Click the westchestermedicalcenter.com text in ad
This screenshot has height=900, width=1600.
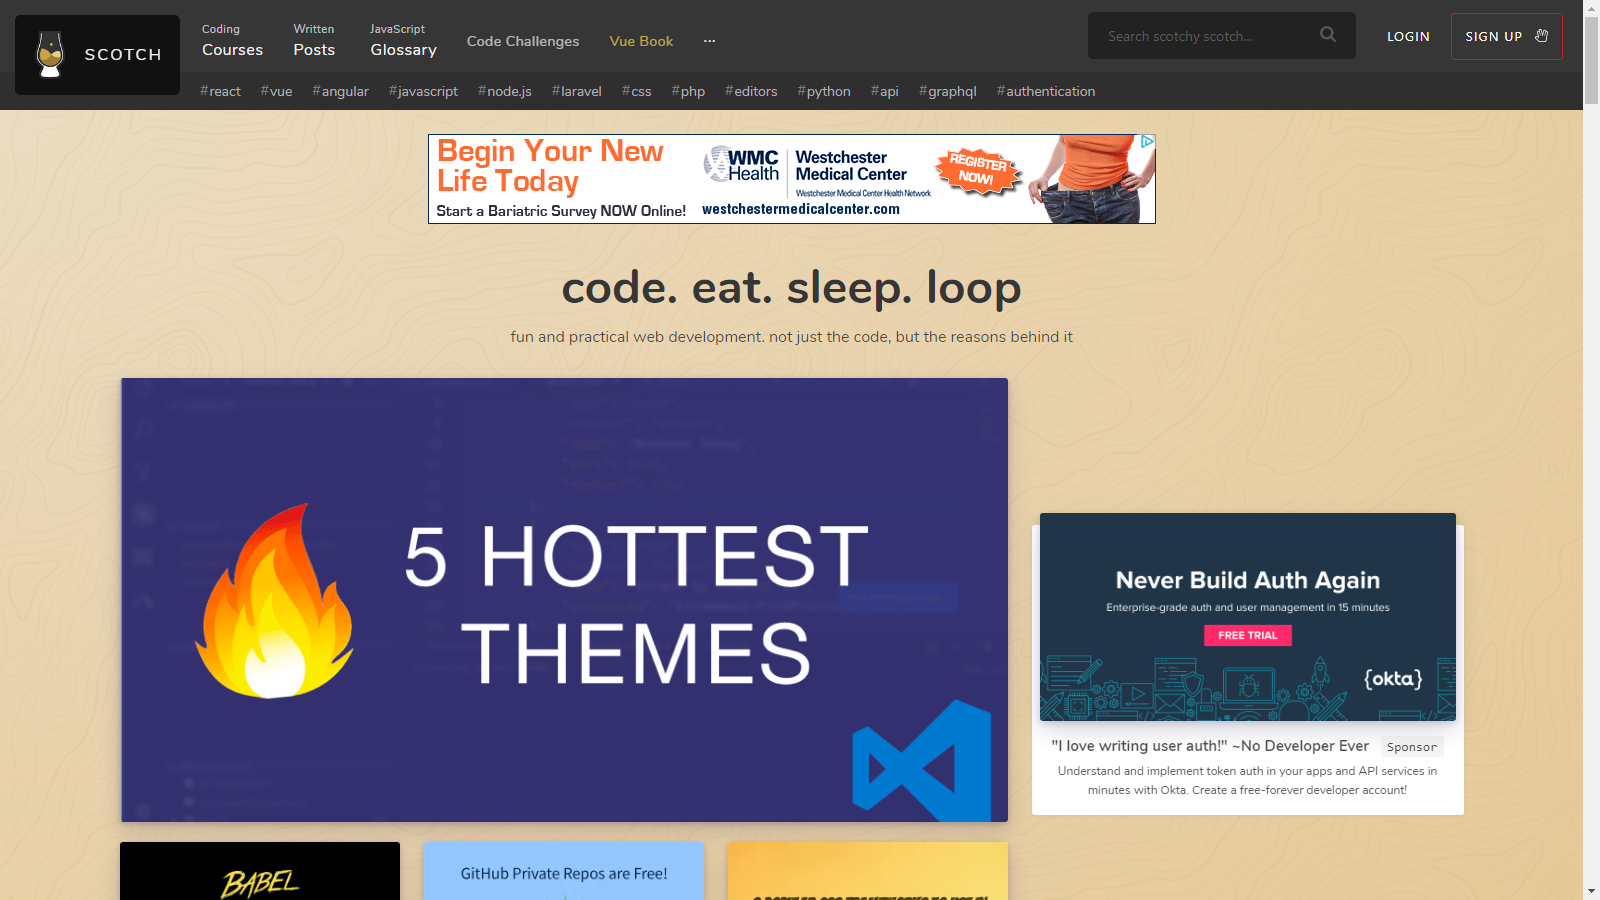801,209
